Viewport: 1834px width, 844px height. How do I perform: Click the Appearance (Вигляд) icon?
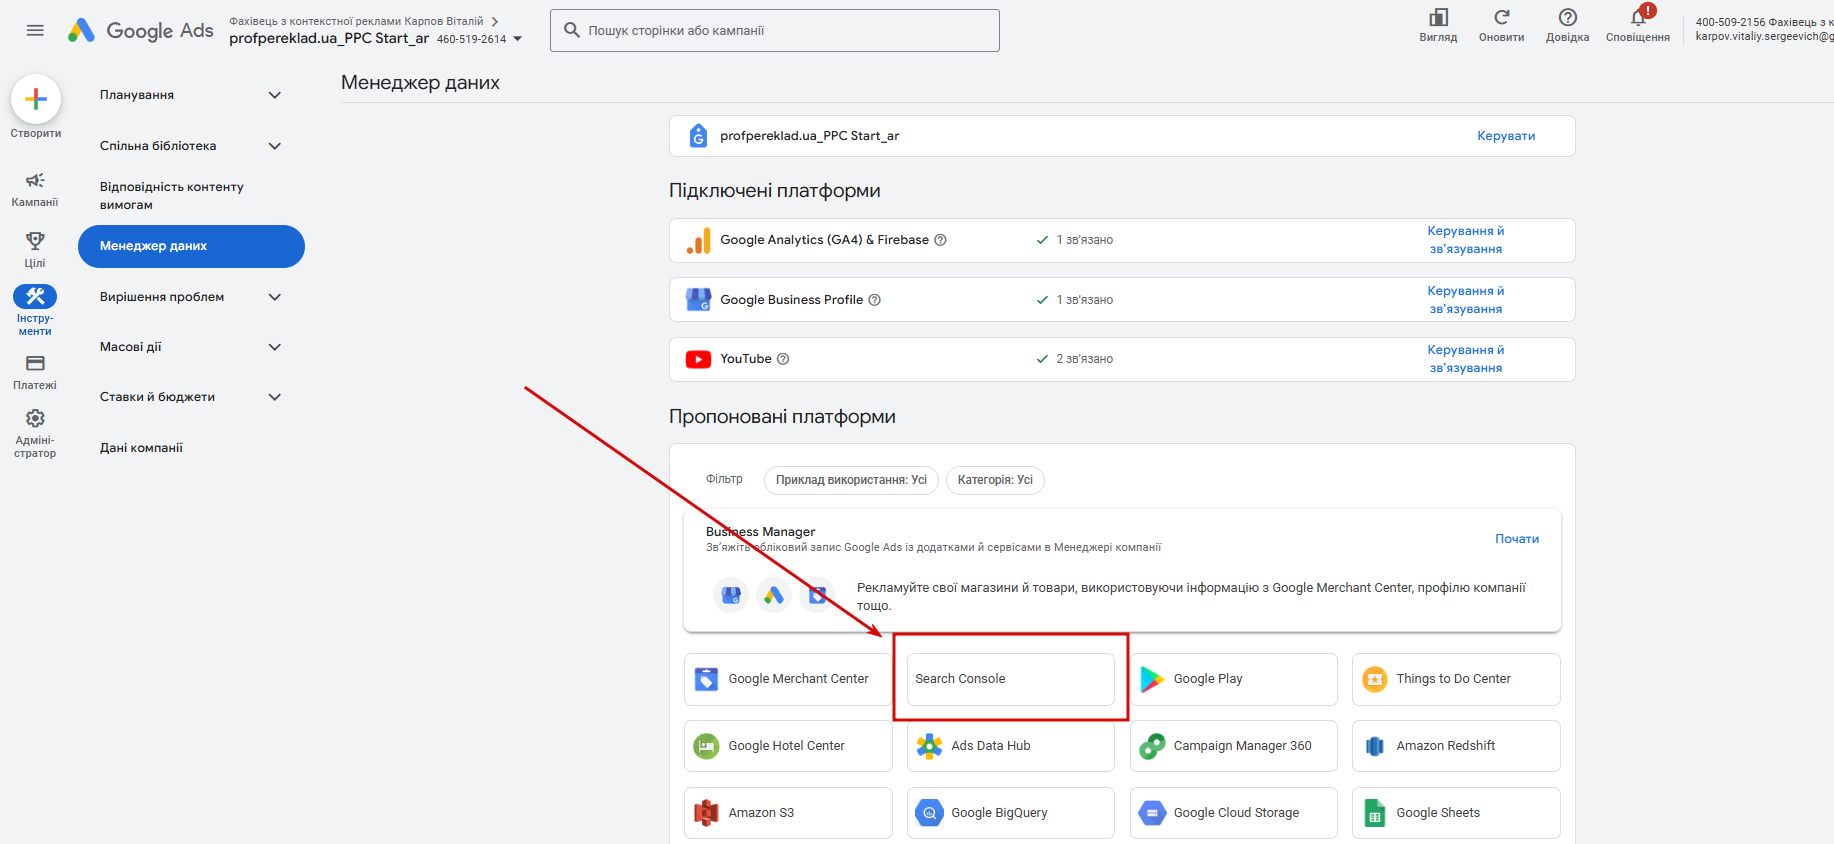[1438, 17]
